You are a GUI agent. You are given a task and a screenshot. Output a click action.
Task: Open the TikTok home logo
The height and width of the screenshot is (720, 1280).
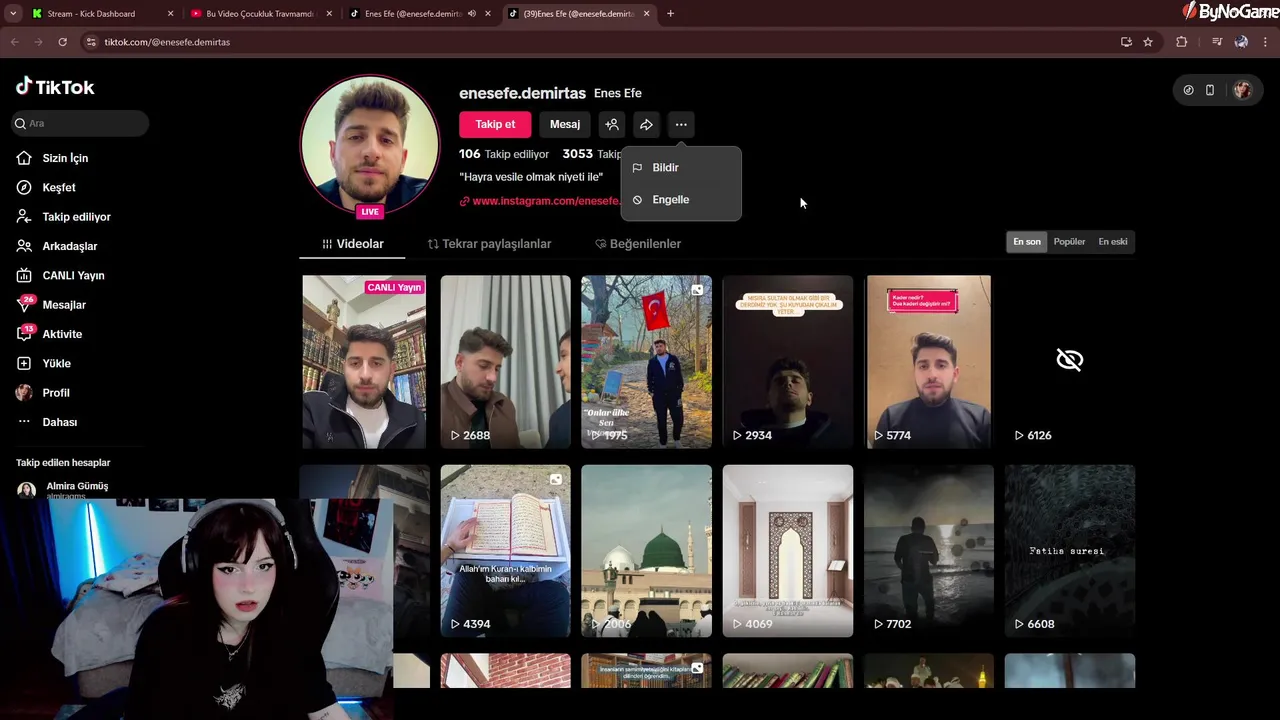coord(55,87)
